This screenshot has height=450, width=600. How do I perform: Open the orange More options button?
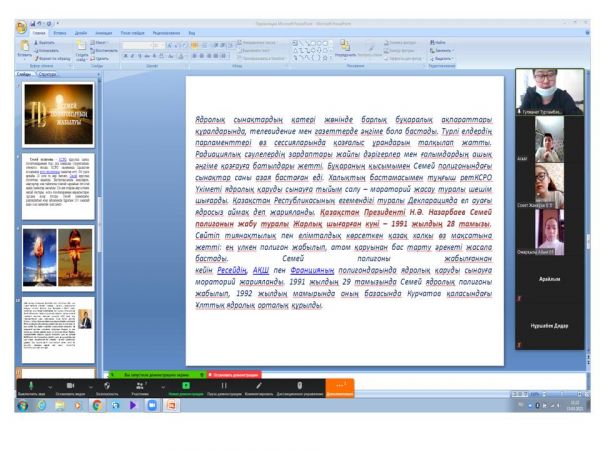pos(340,387)
